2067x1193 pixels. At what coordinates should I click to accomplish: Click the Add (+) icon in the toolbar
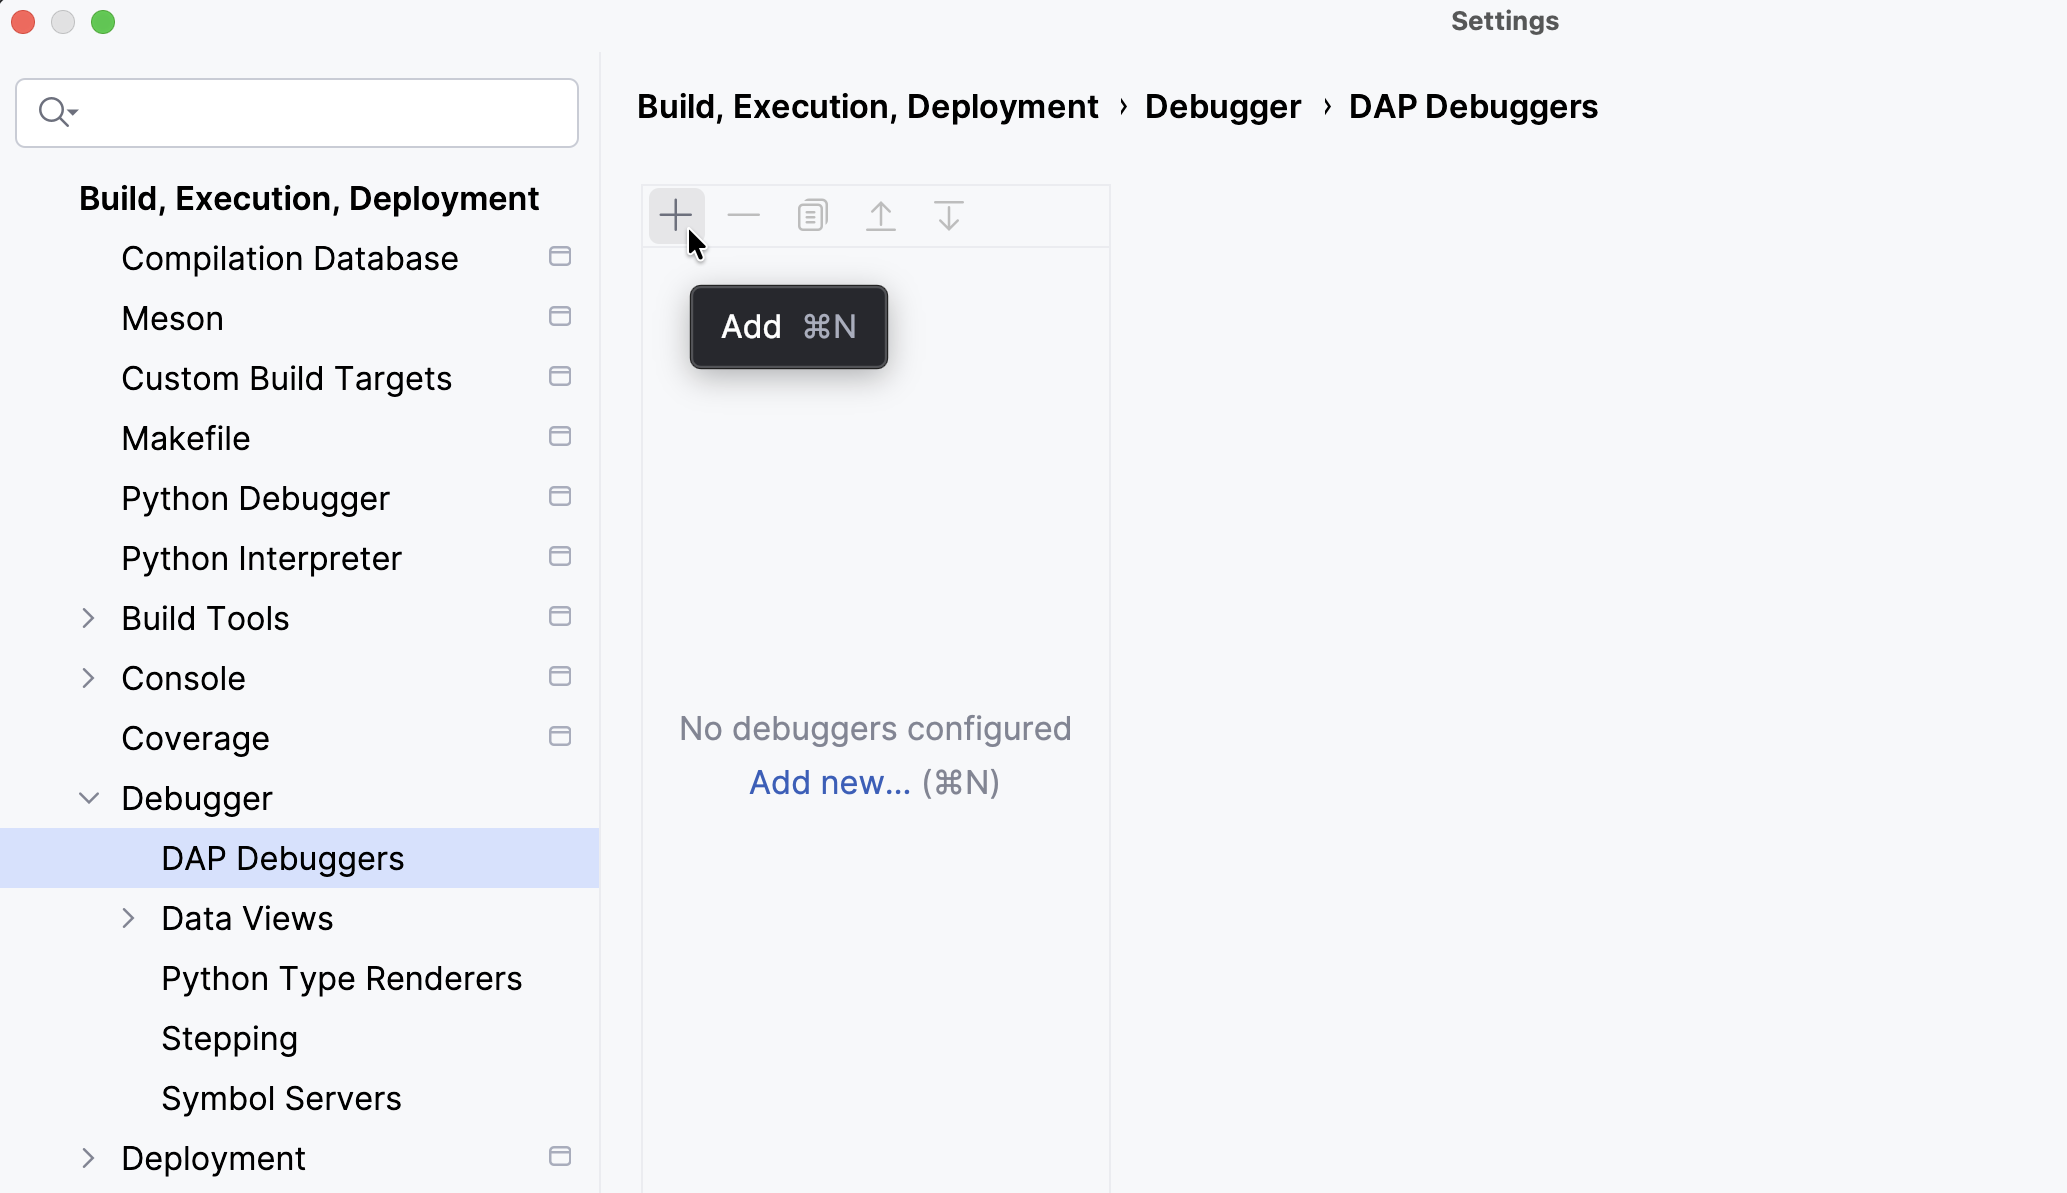pos(676,215)
